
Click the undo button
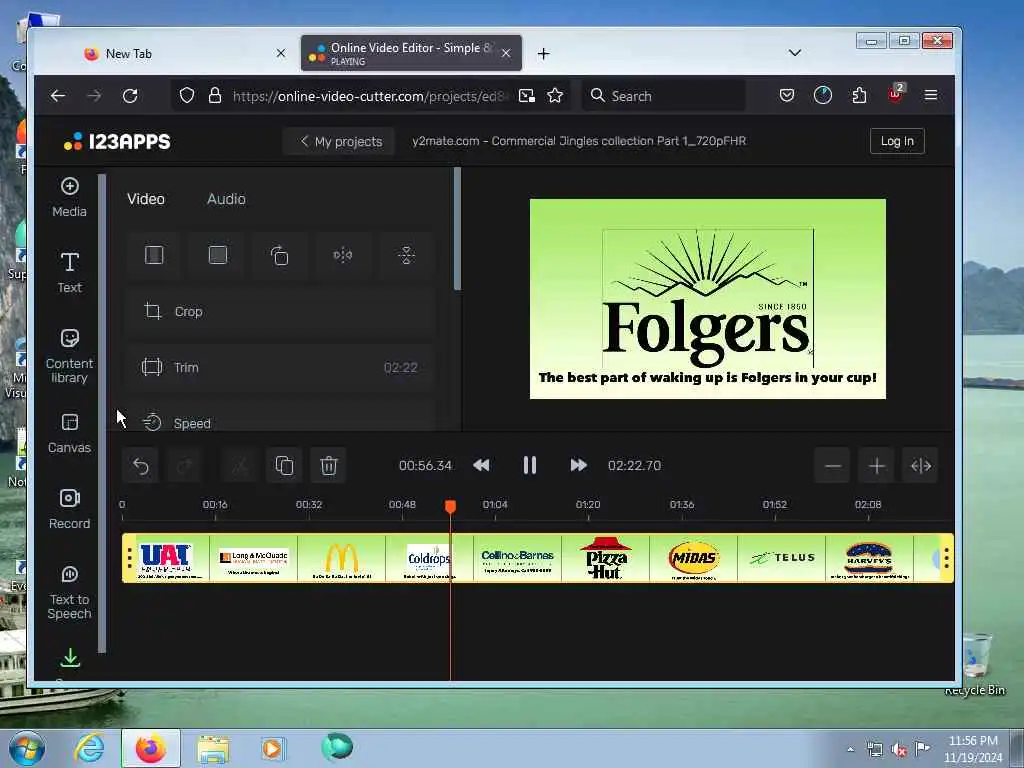pos(140,466)
